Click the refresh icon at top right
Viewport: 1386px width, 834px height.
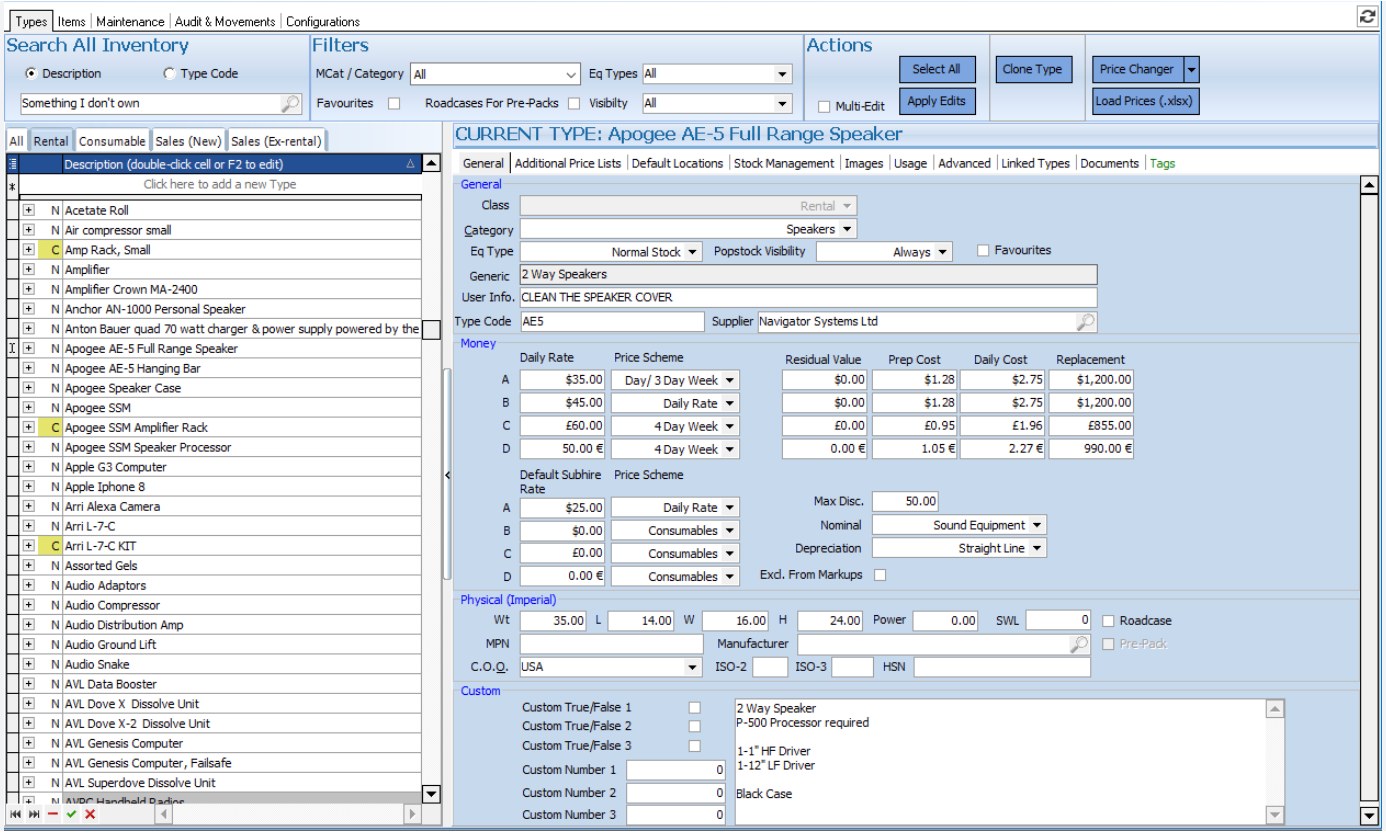click(x=1367, y=16)
